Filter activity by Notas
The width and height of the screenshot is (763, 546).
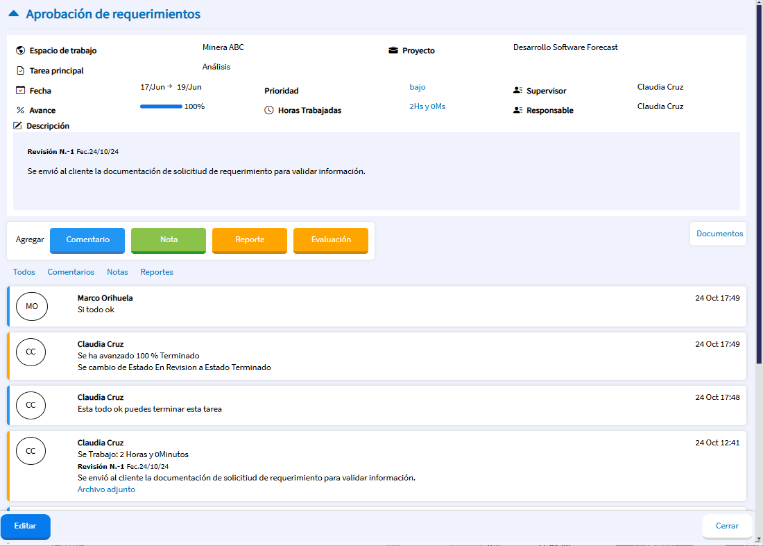[117, 272]
